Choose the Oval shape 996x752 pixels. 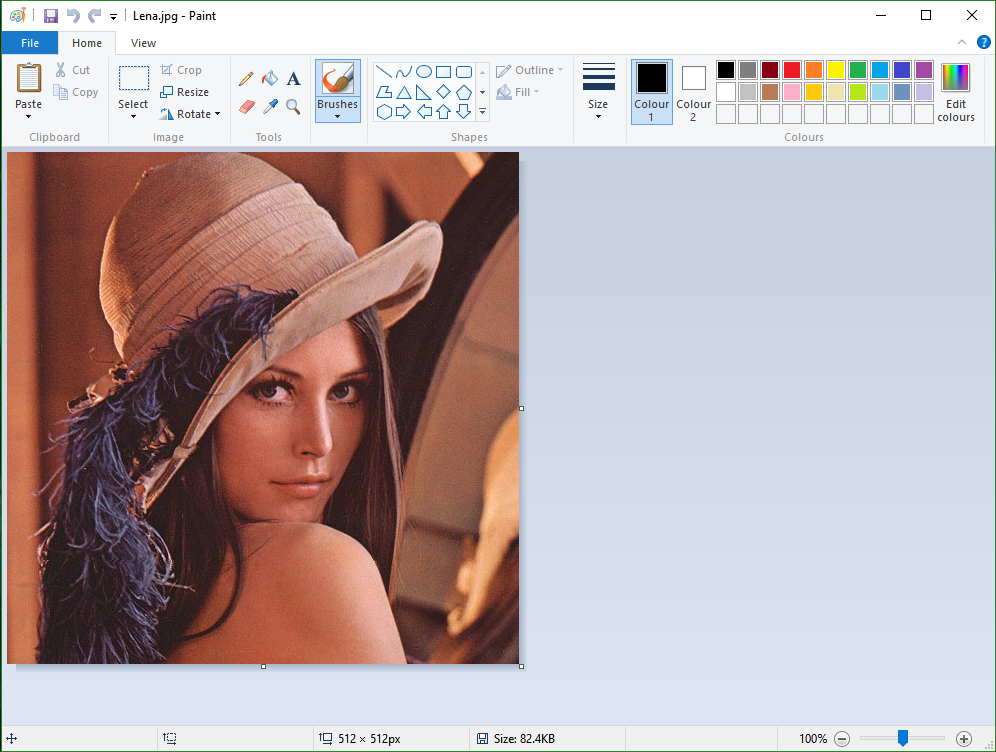tap(424, 72)
